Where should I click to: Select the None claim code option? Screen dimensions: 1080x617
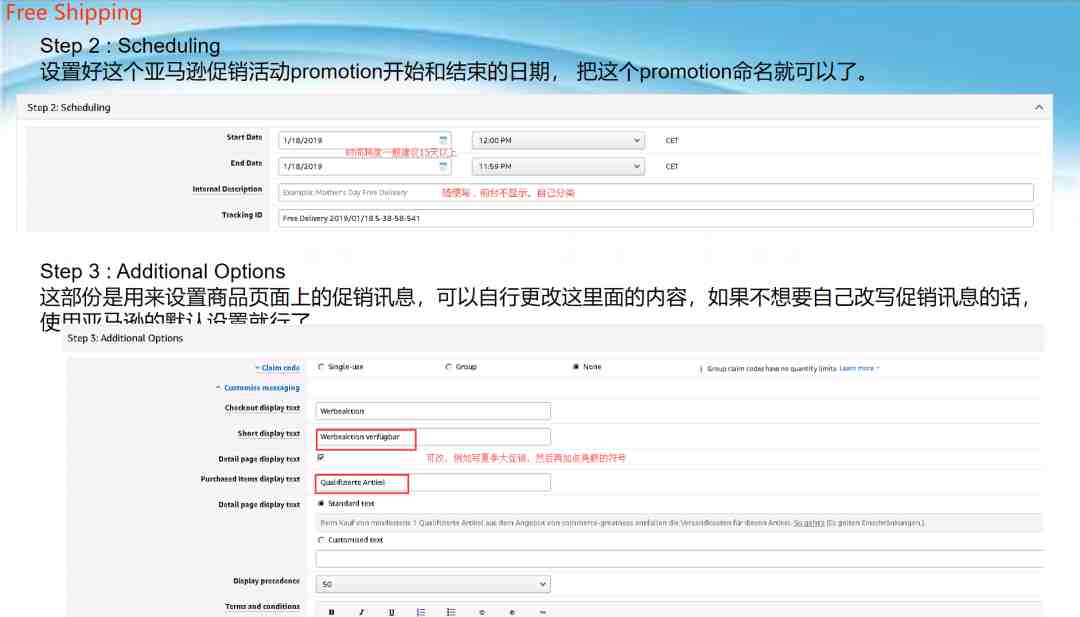(x=576, y=367)
